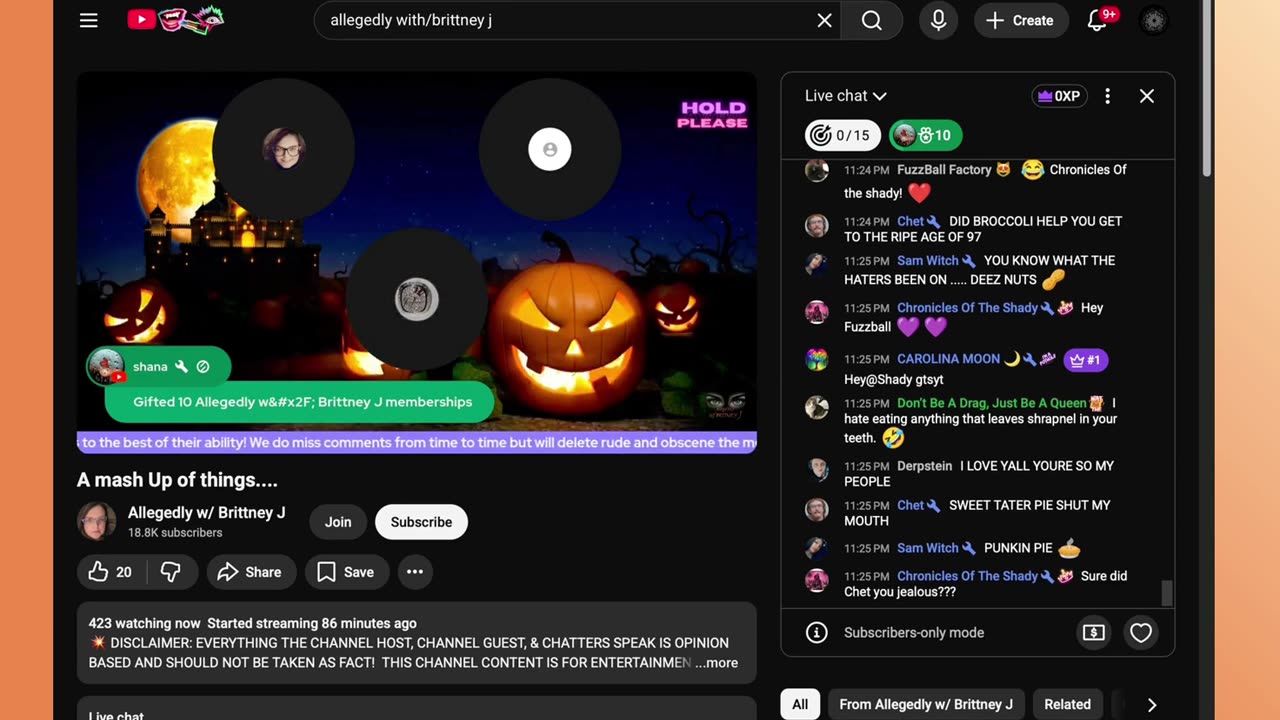This screenshot has width=1280, height=720.
Task: Expand the Live chat mode dropdown
Action: pos(846,96)
